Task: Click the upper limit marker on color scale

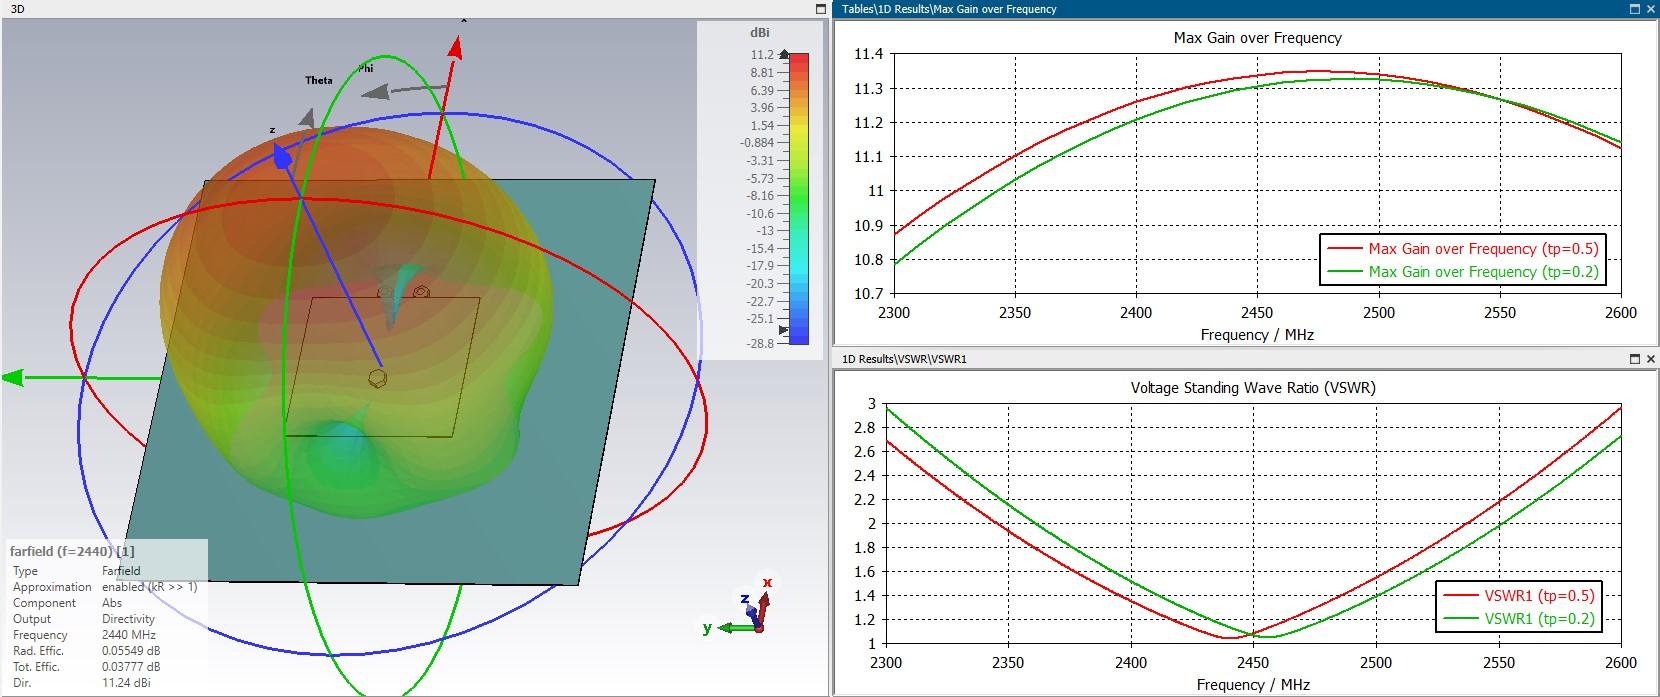Action: tap(783, 55)
